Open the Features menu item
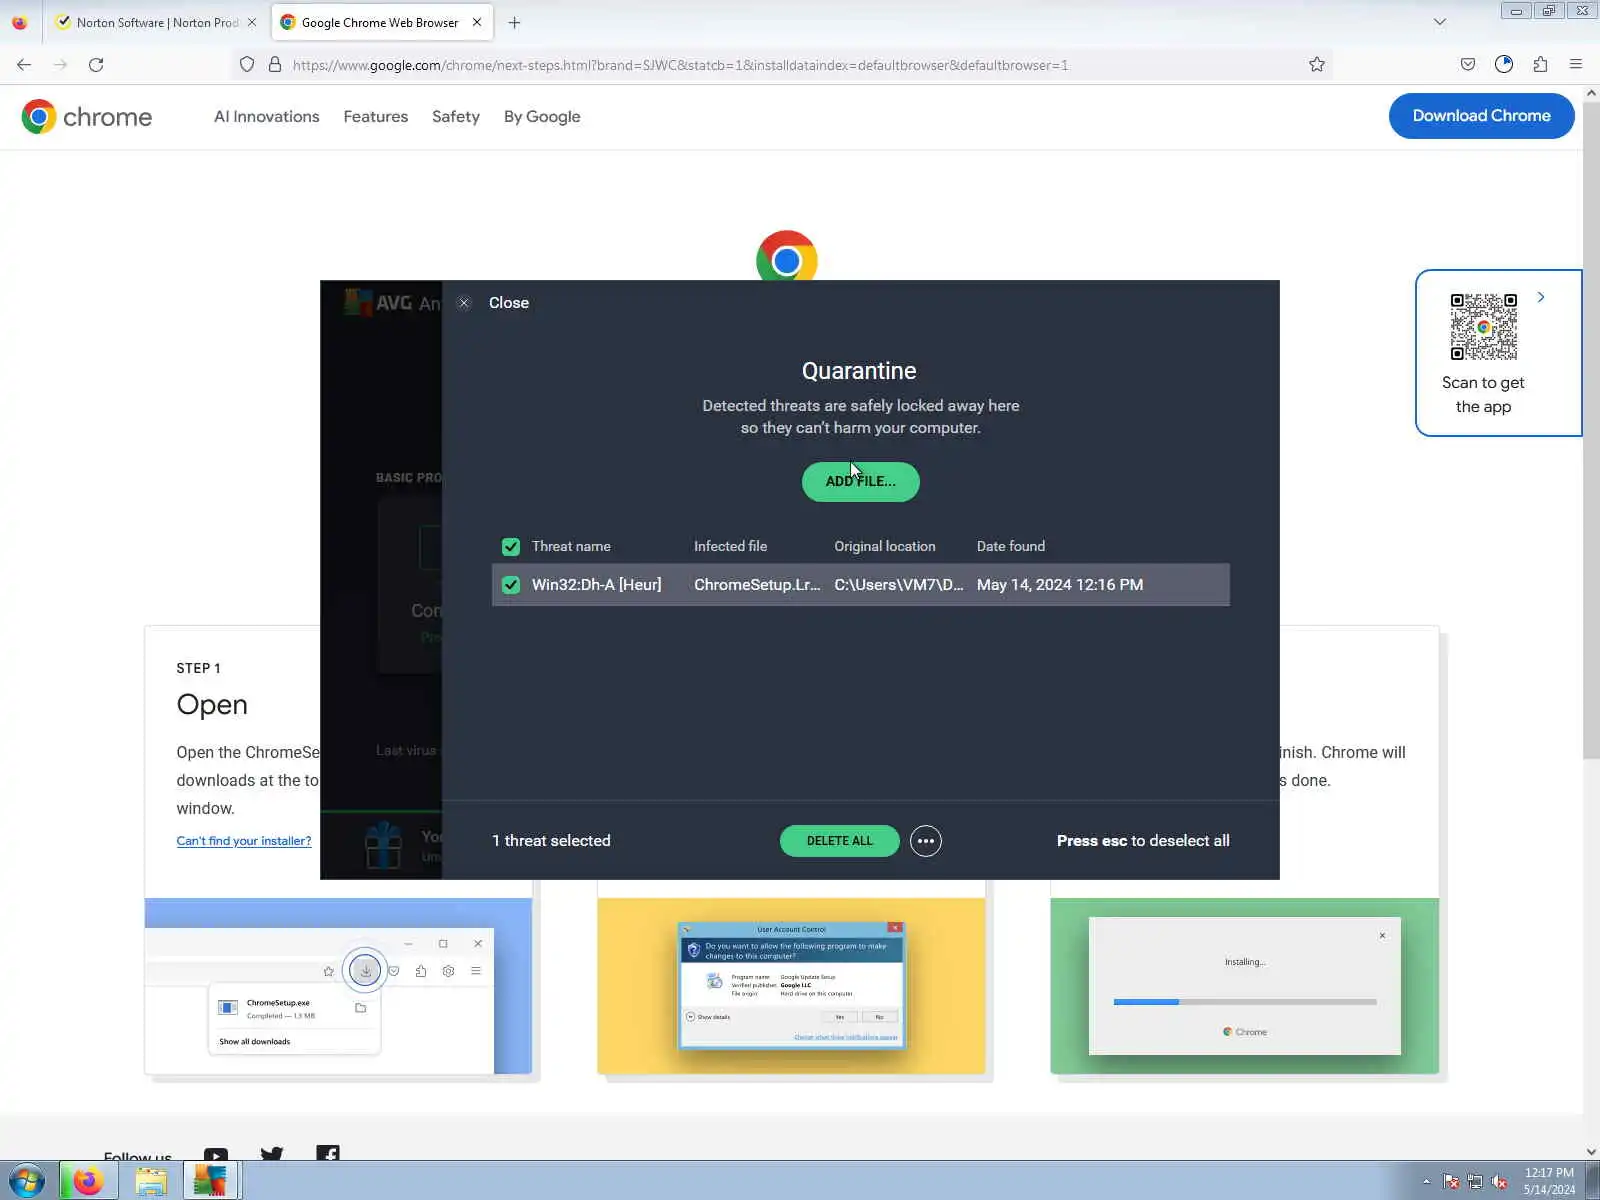Viewport: 1600px width, 1200px height. click(x=376, y=117)
